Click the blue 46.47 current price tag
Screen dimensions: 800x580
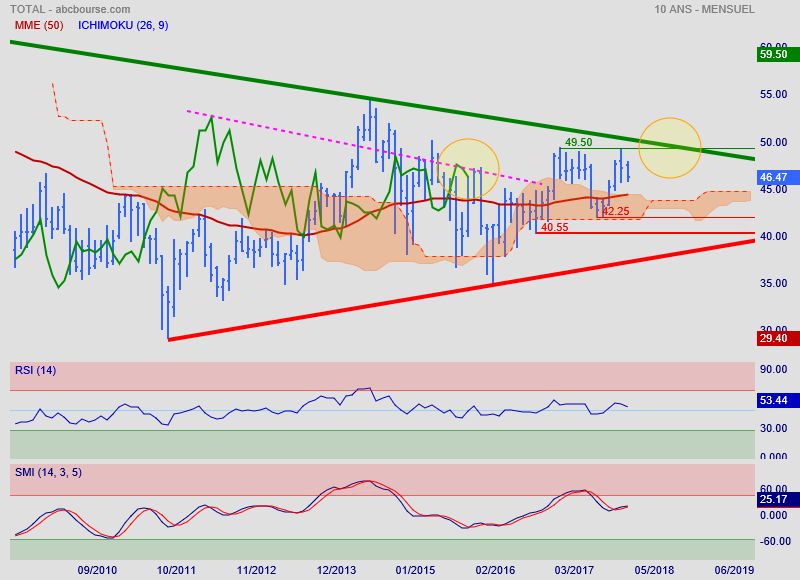pyautogui.click(x=778, y=178)
